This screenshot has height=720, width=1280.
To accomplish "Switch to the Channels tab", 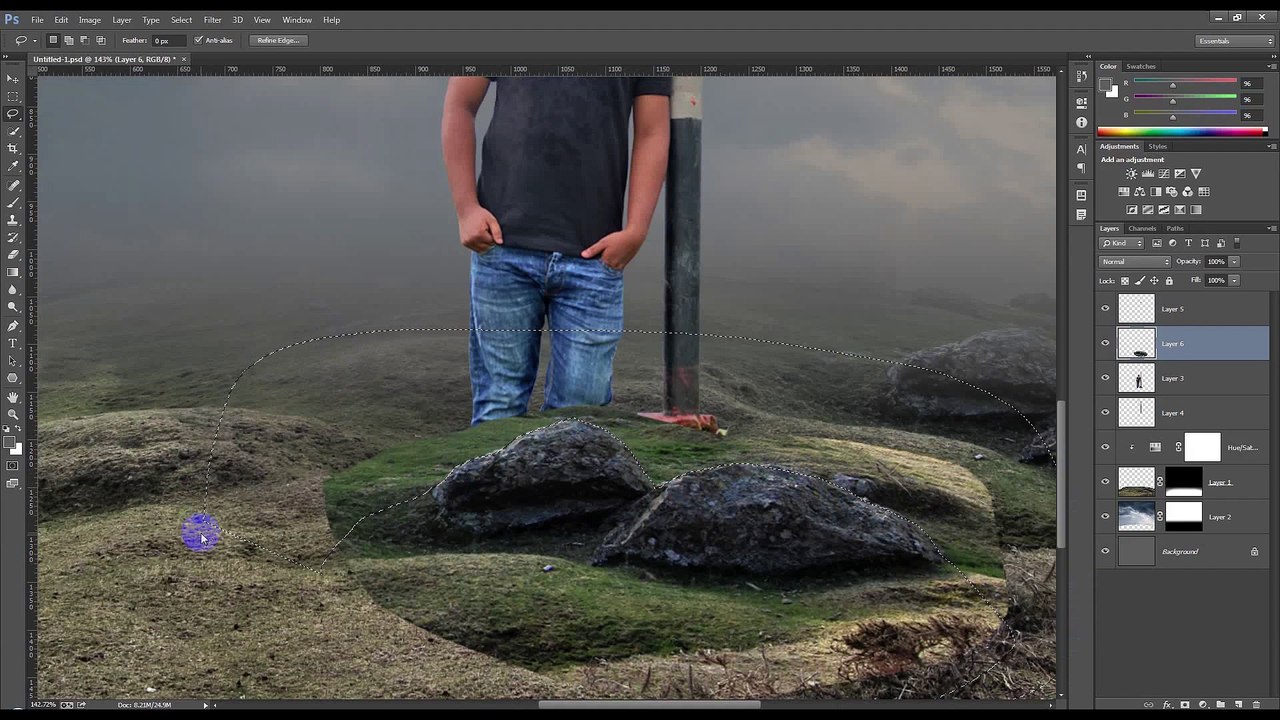I will [x=1142, y=229].
